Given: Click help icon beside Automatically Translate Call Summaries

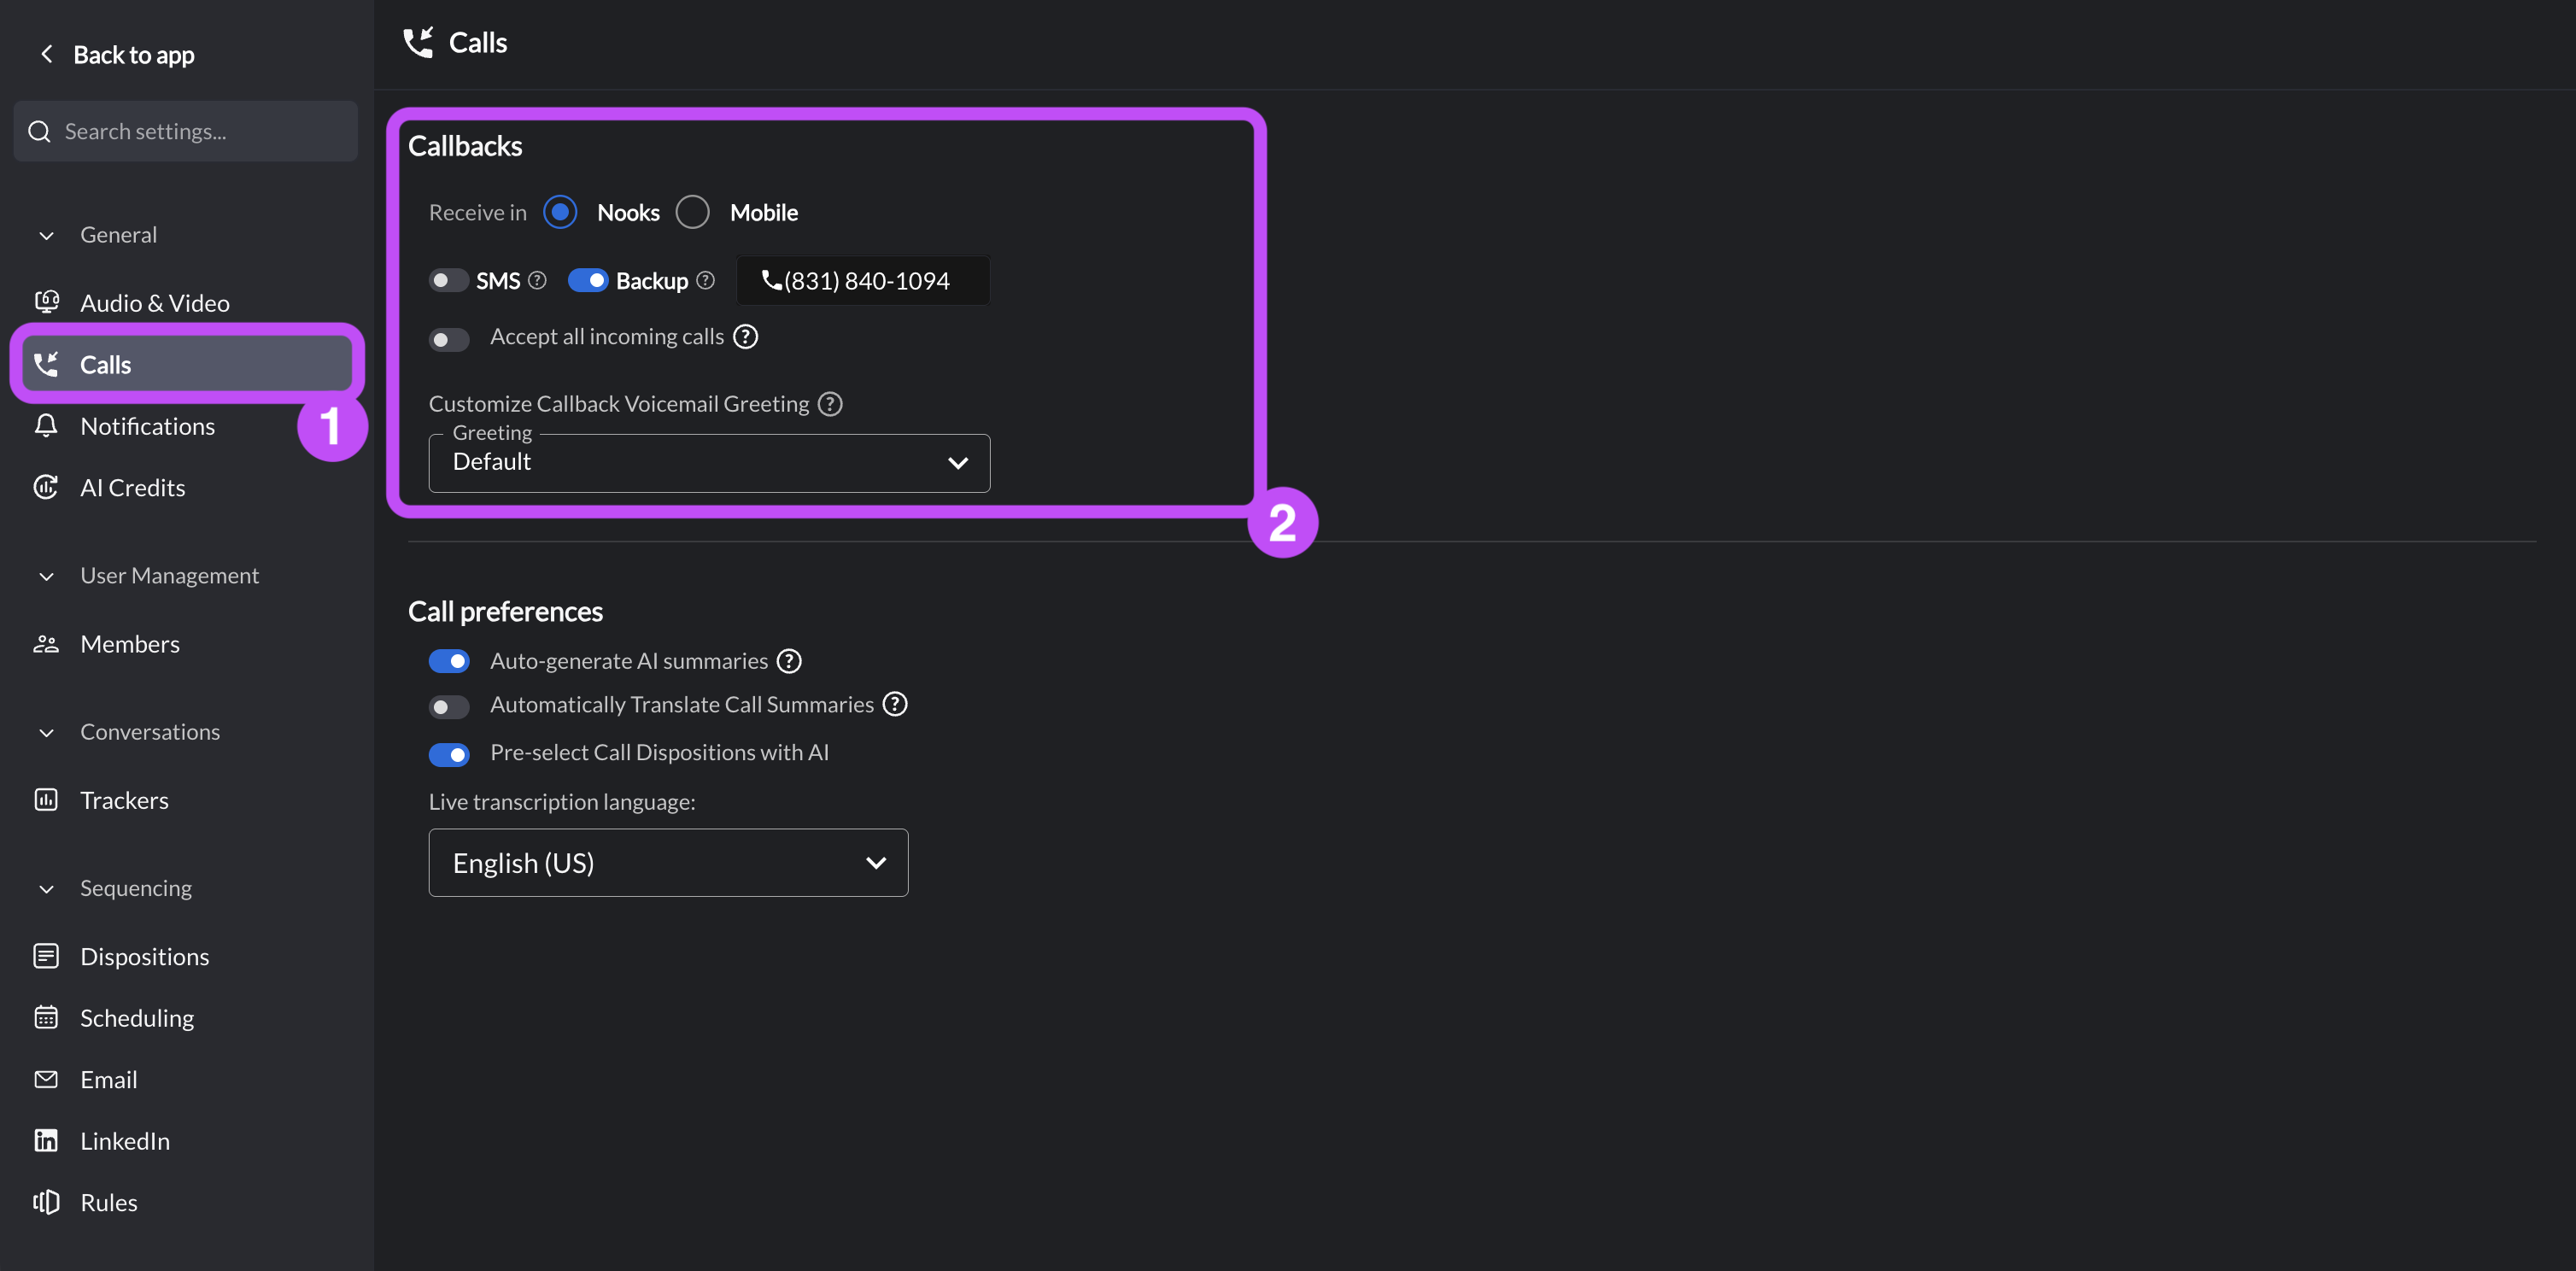Looking at the screenshot, I should click(x=895, y=704).
